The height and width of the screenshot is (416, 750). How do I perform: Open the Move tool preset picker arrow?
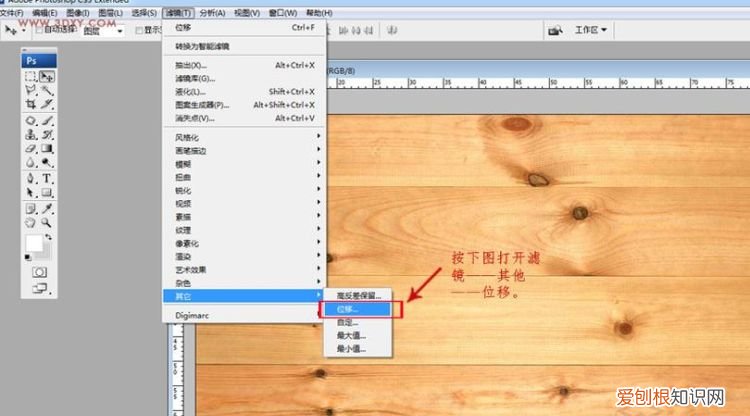23,31
